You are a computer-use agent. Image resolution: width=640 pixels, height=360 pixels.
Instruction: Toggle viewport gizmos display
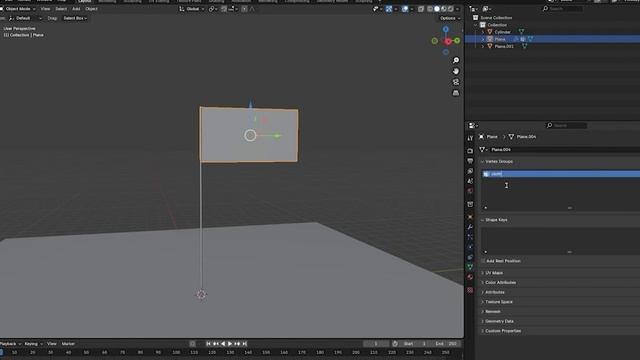(x=389, y=9)
